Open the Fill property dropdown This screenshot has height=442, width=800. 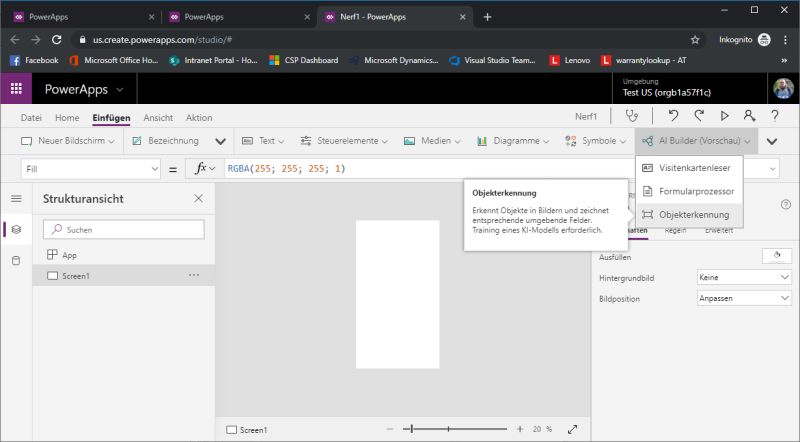click(x=91, y=169)
